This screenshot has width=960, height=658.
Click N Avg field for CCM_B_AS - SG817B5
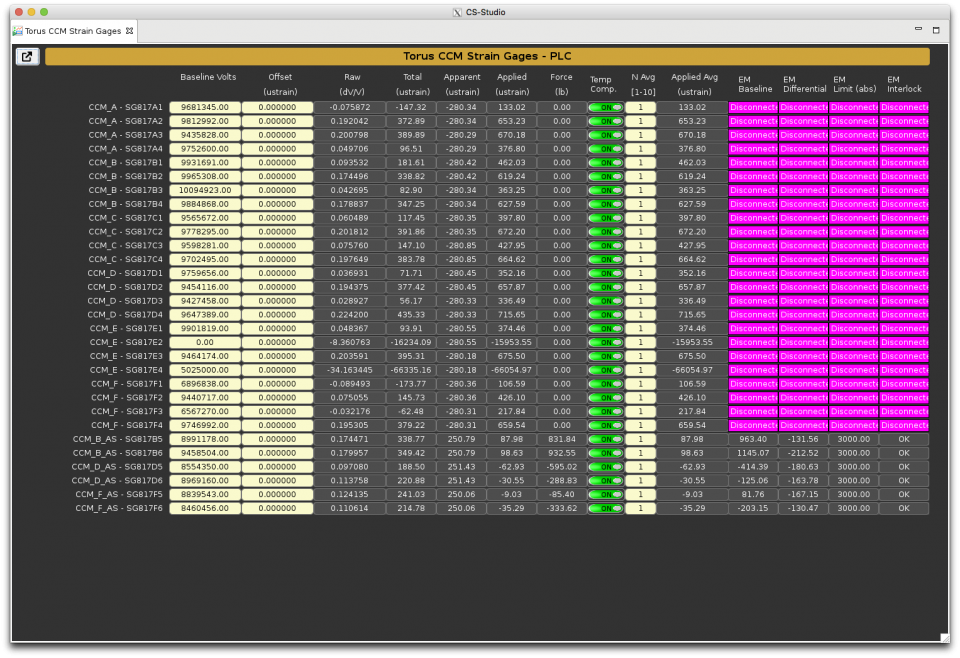640,439
